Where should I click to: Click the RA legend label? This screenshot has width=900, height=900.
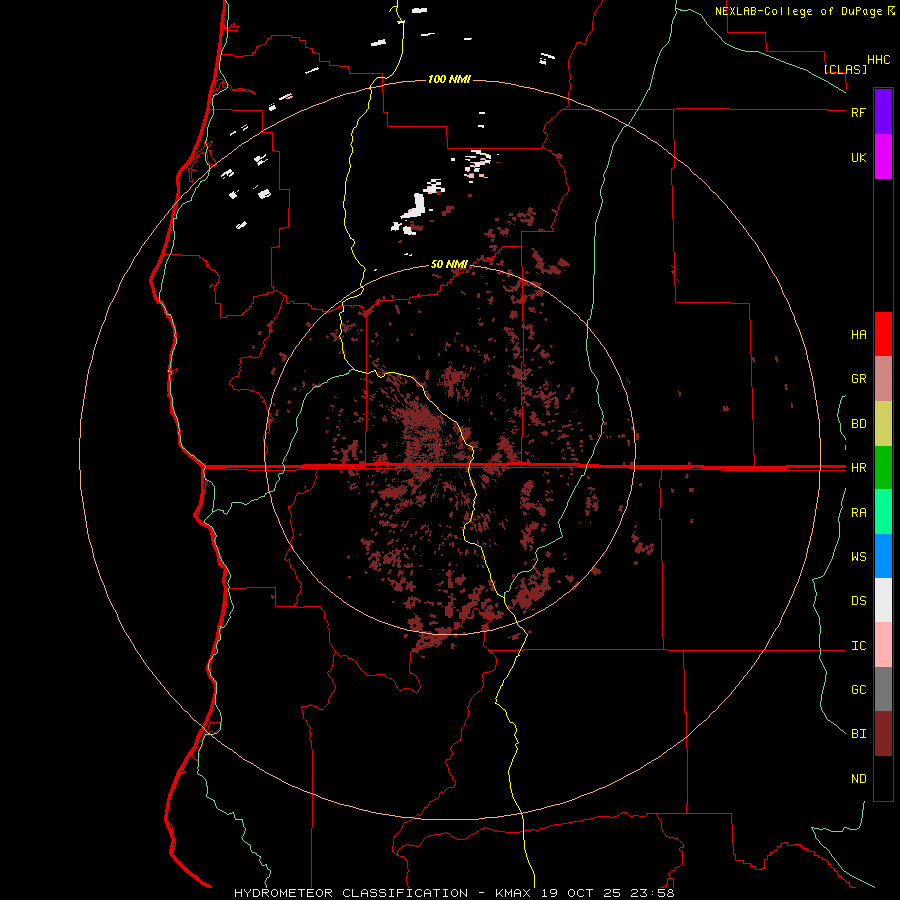858,513
